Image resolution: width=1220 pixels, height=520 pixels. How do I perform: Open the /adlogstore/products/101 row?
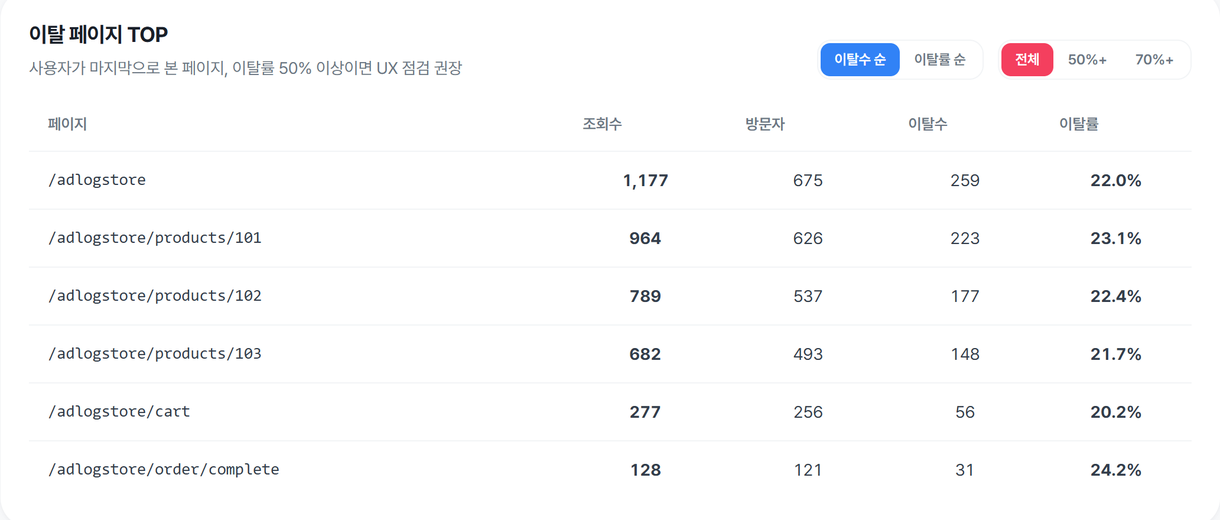click(x=610, y=239)
